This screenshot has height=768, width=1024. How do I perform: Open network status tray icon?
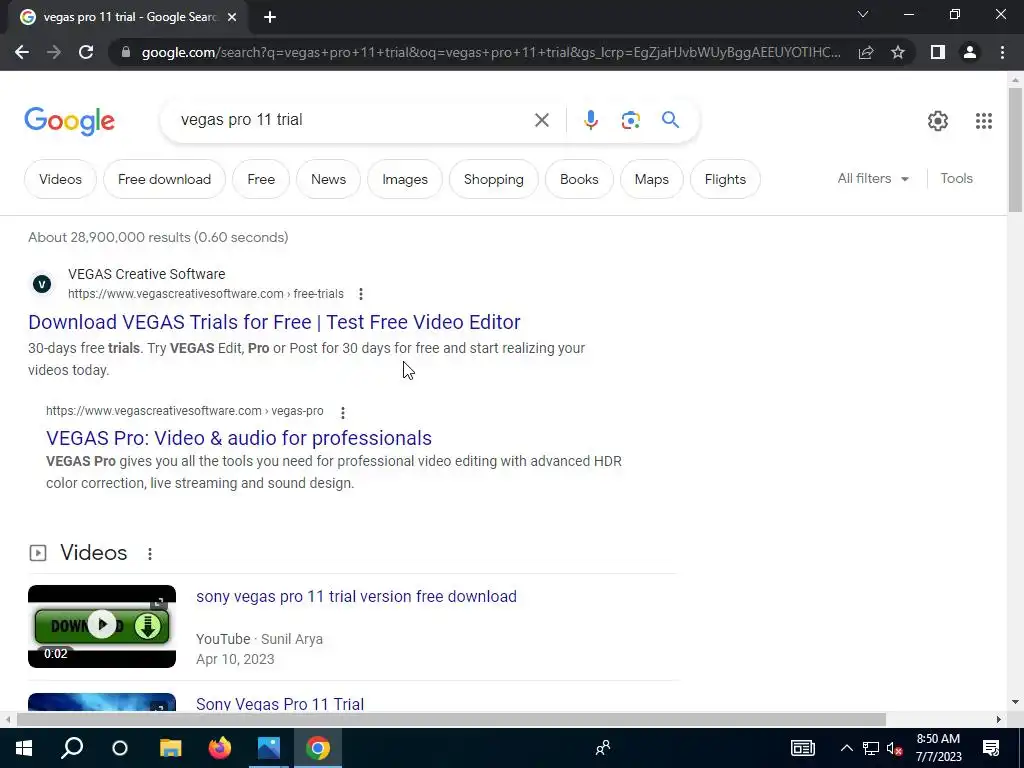[x=871, y=748]
